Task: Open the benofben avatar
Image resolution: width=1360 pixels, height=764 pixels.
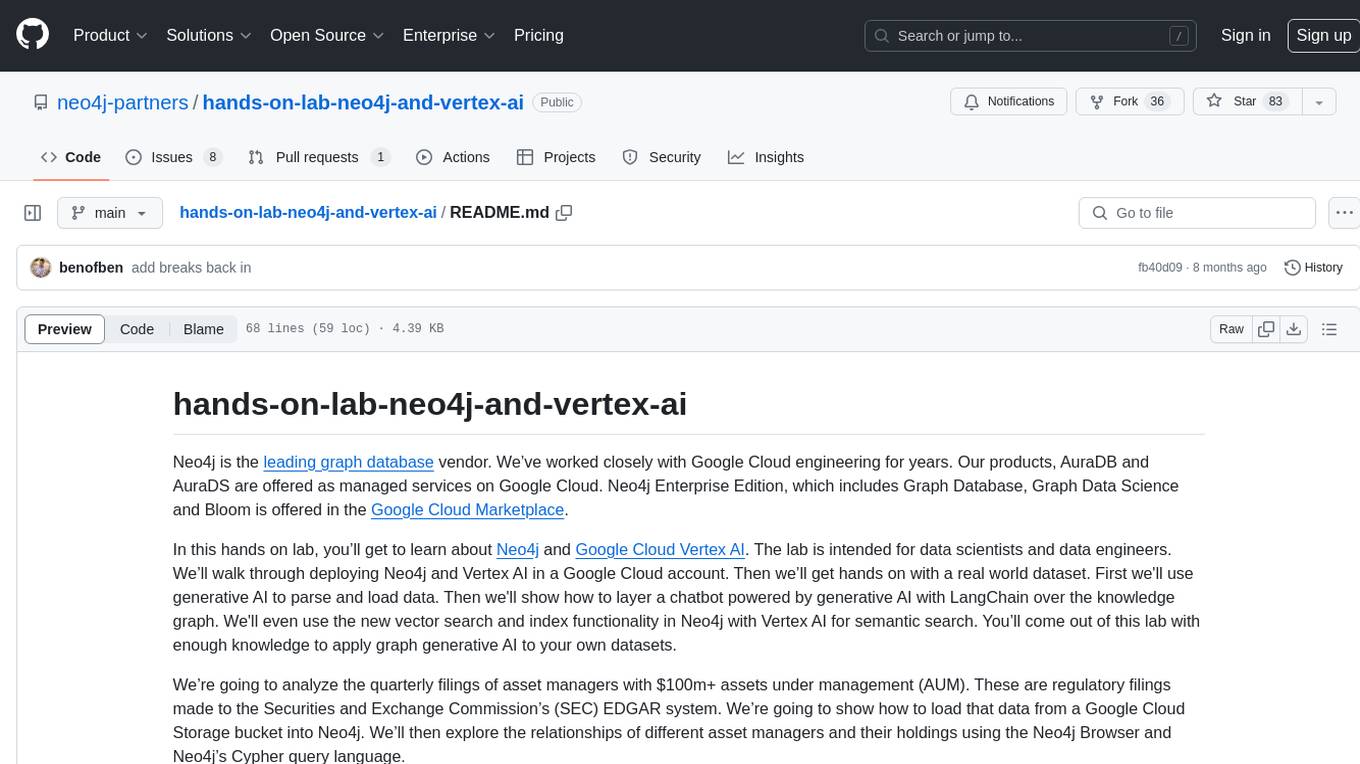Action: (x=41, y=267)
